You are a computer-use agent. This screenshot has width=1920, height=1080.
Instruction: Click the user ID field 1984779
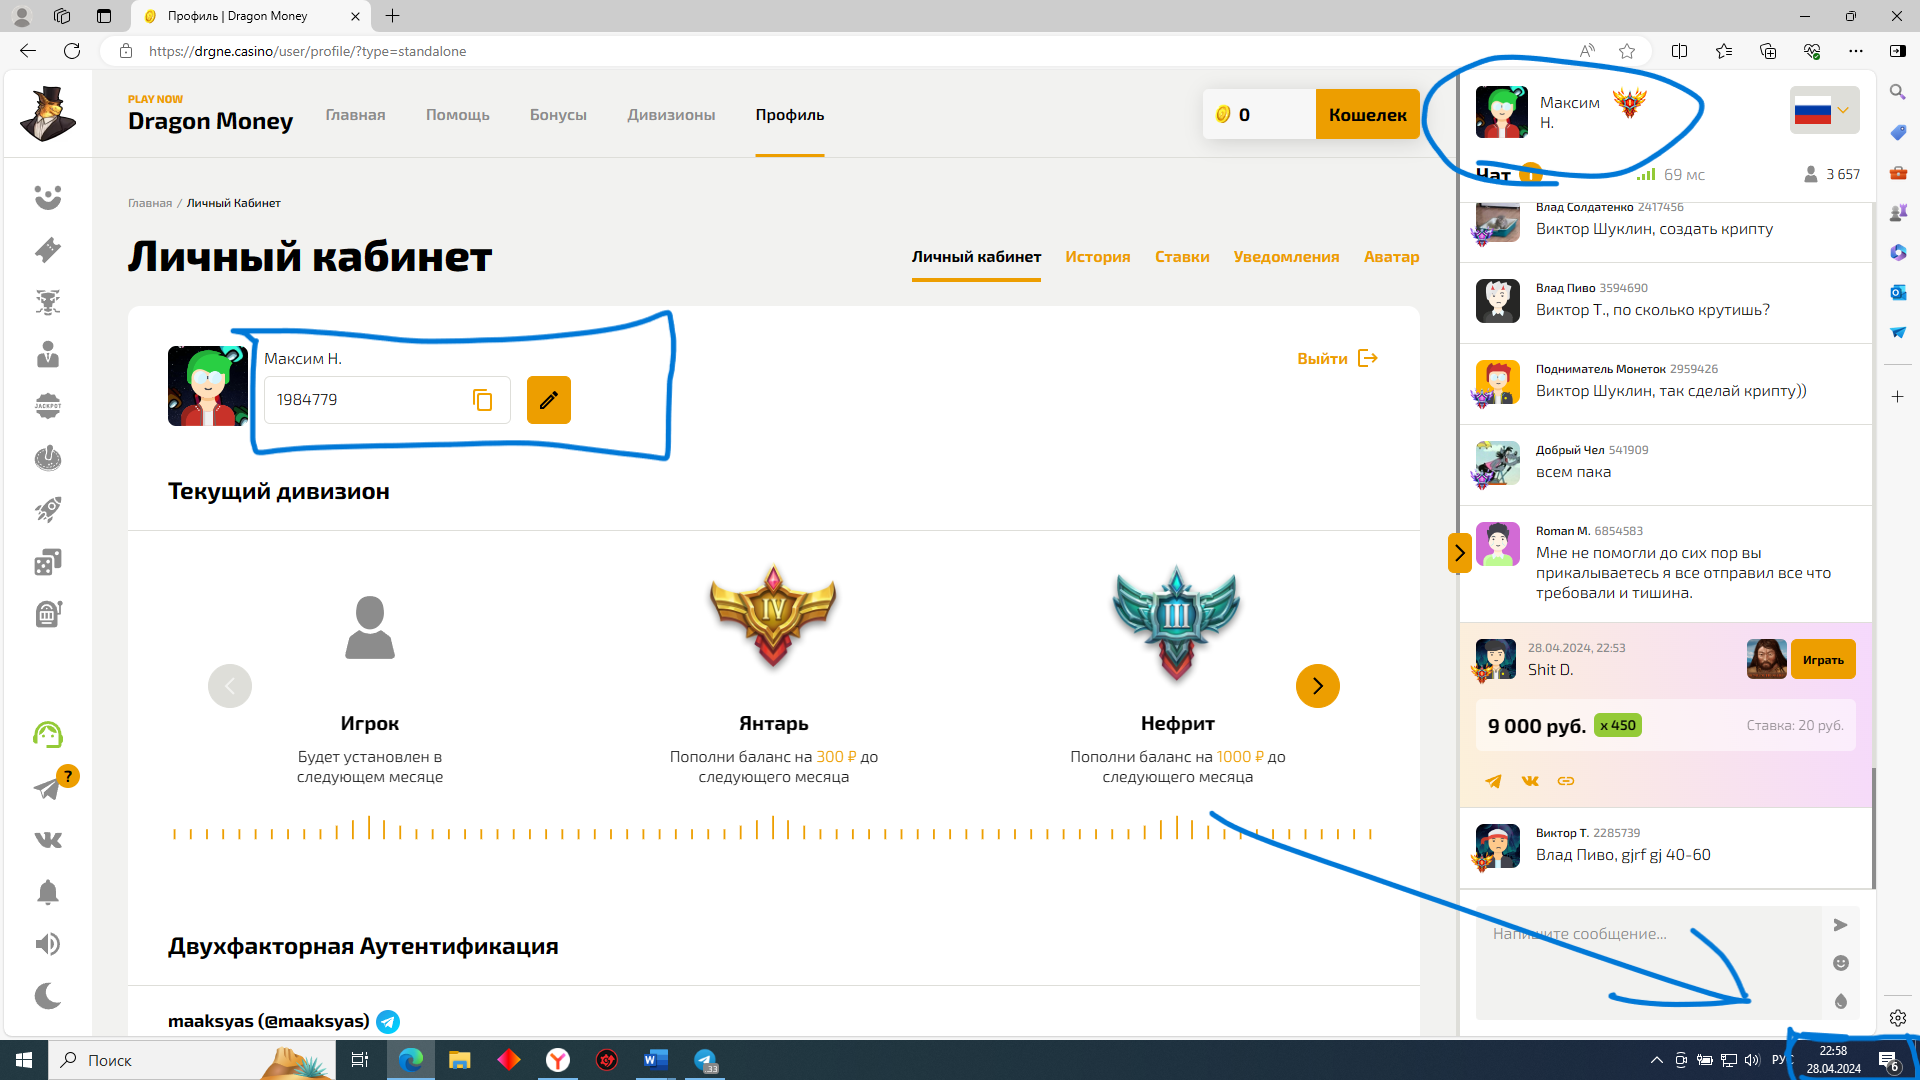(387, 400)
